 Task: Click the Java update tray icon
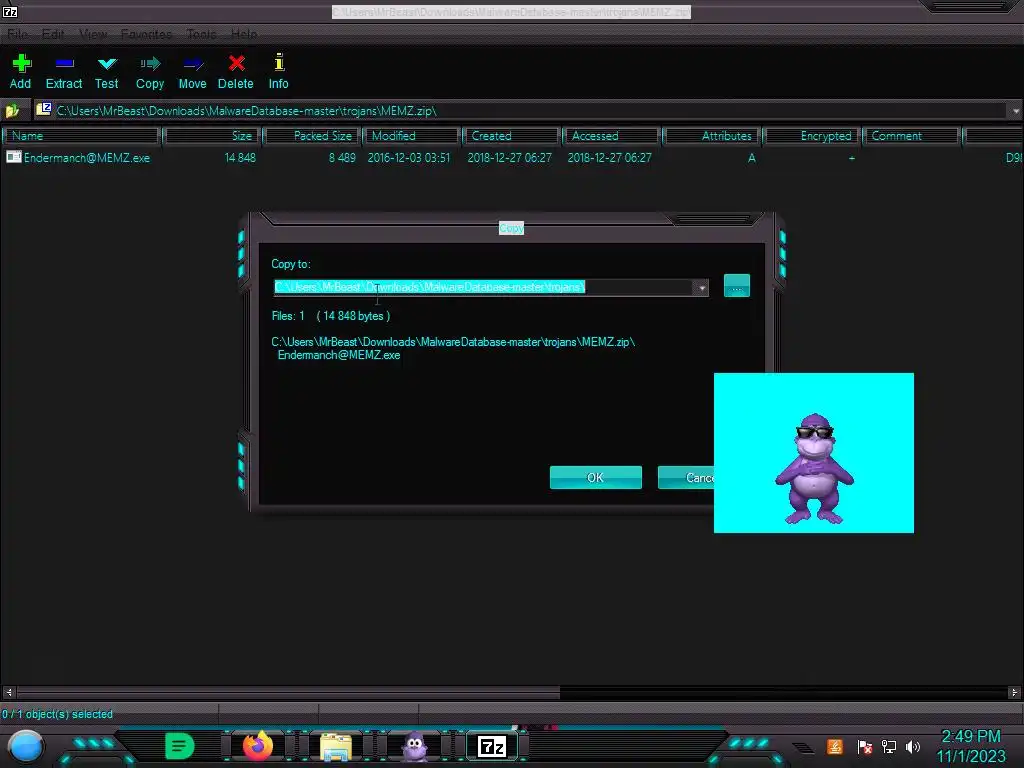[835, 746]
